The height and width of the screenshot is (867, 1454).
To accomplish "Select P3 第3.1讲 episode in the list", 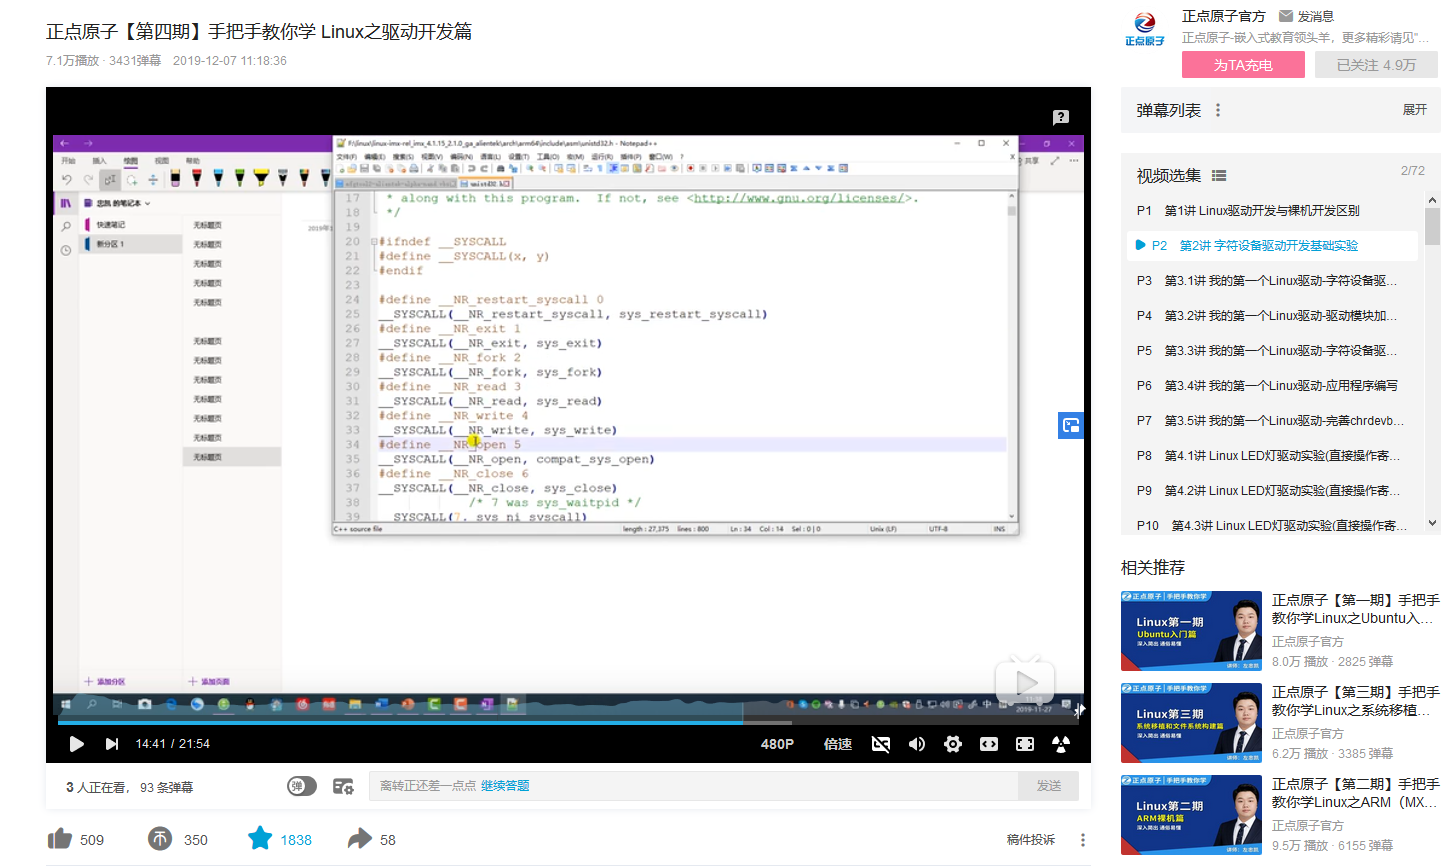I will (x=1272, y=281).
